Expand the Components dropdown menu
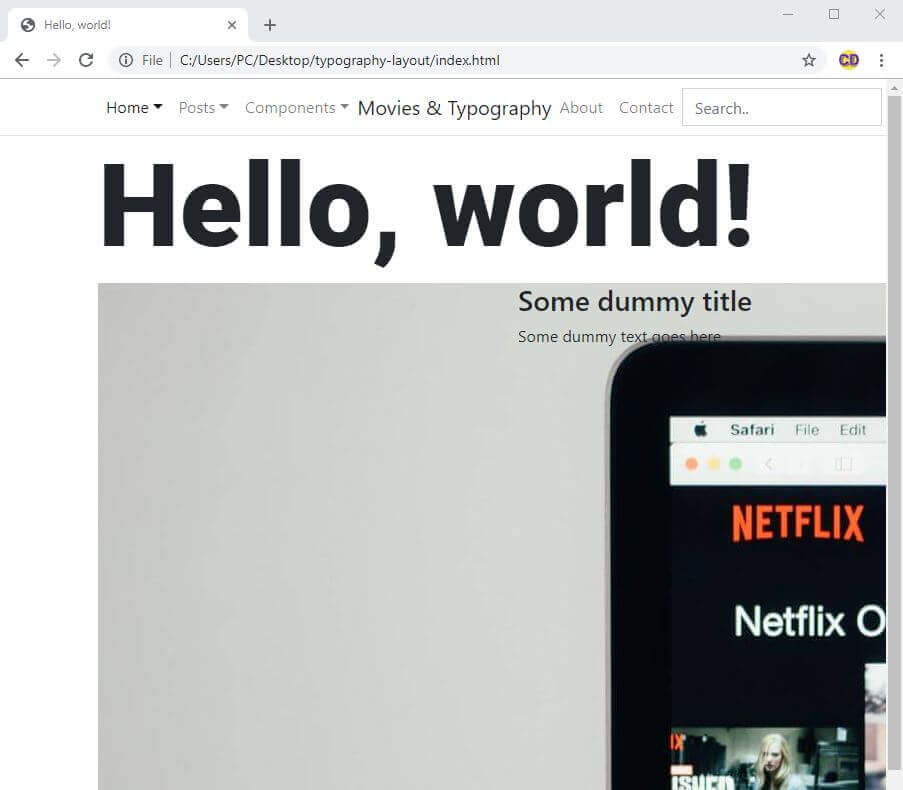The height and width of the screenshot is (790, 903). click(x=297, y=108)
